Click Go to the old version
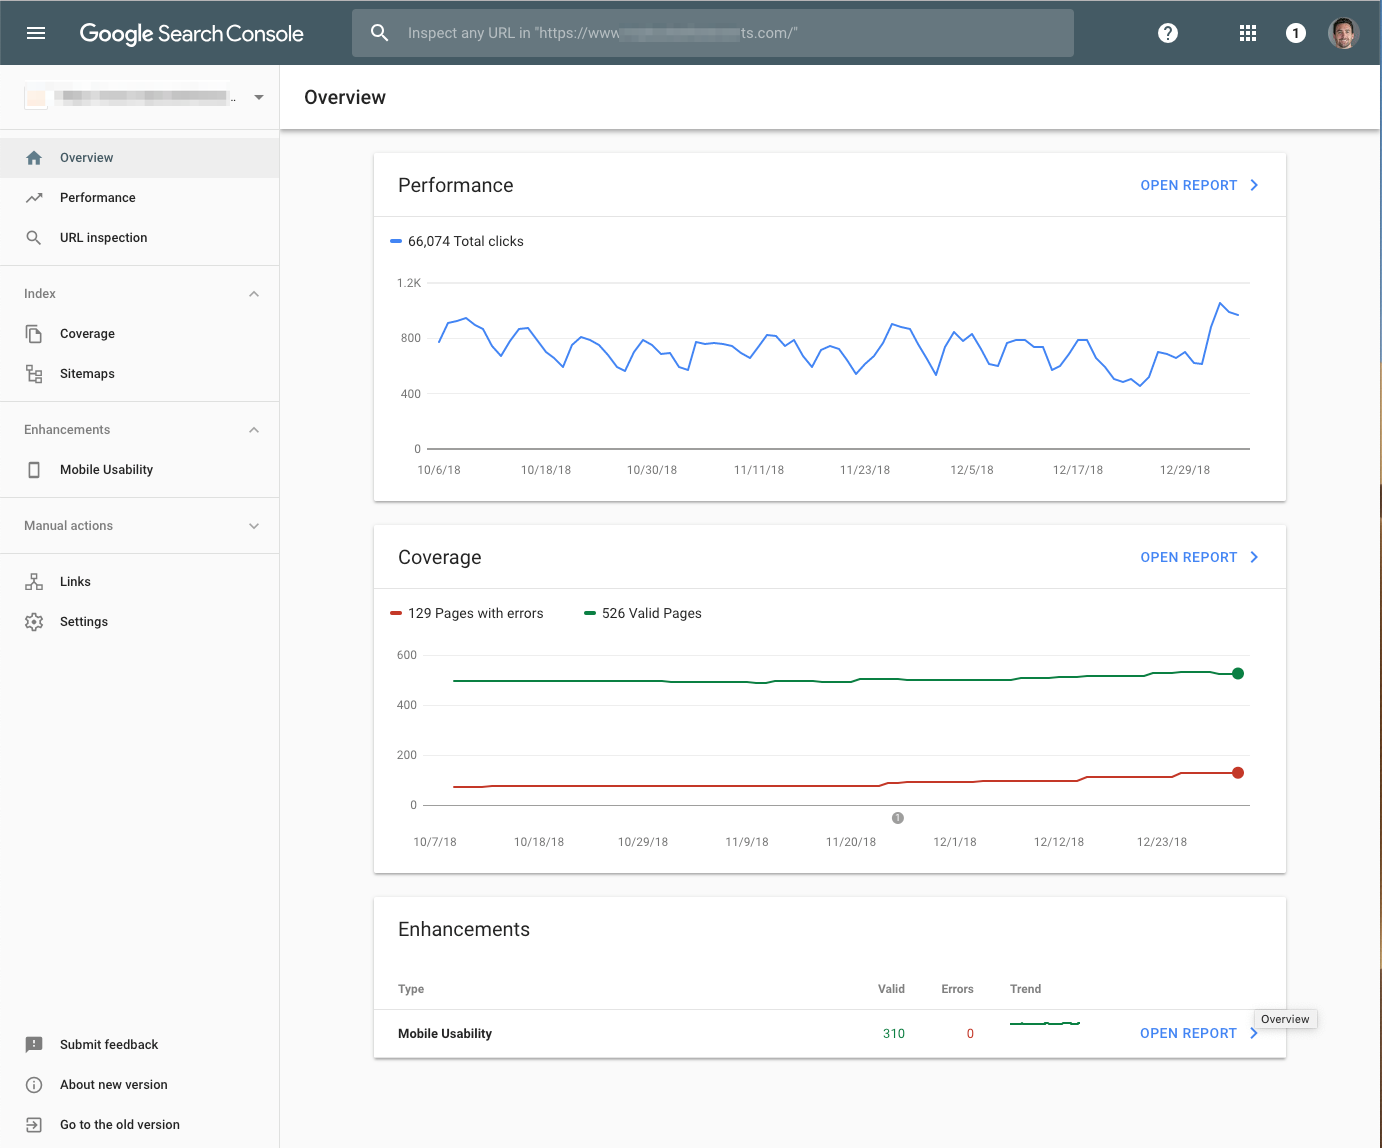The width and height of the screenshot is (1382, 1148). click(120, 1125)
